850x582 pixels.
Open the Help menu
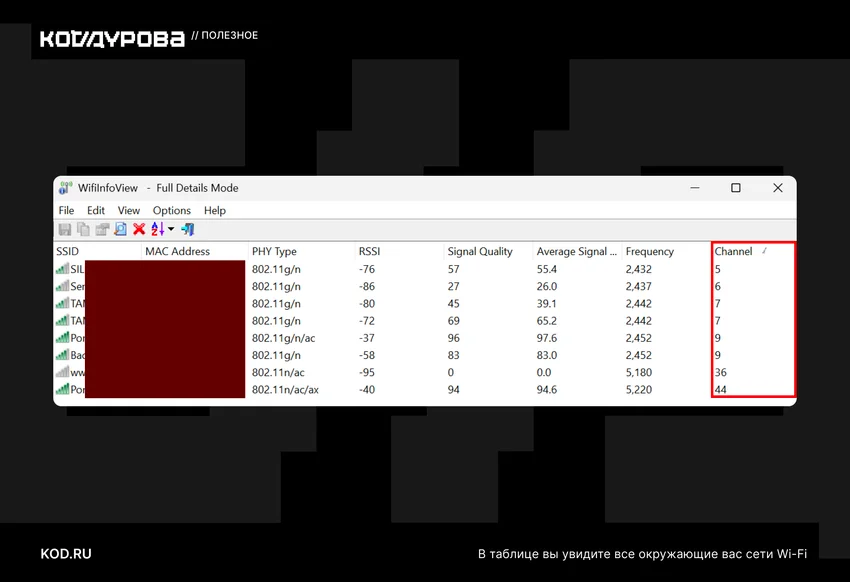pyautogui.click(x=215, y=210)
